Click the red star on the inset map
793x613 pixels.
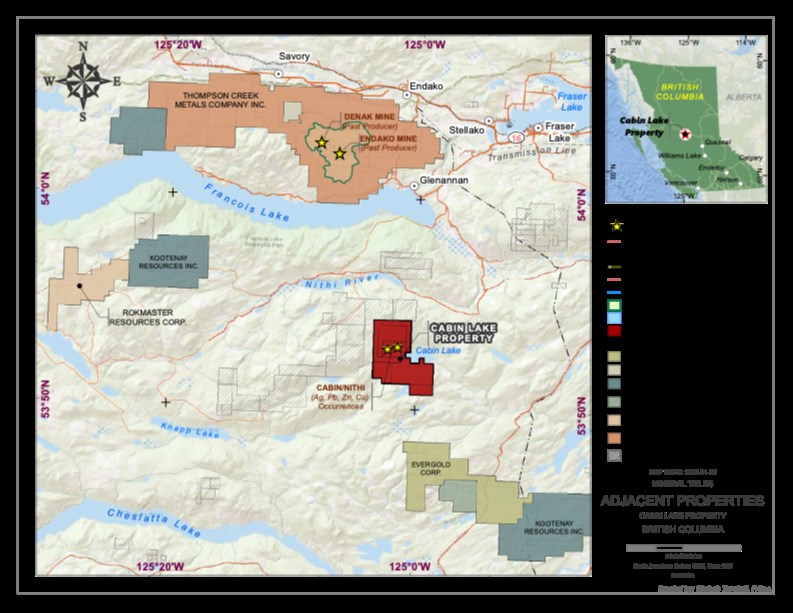click(684, 134)
